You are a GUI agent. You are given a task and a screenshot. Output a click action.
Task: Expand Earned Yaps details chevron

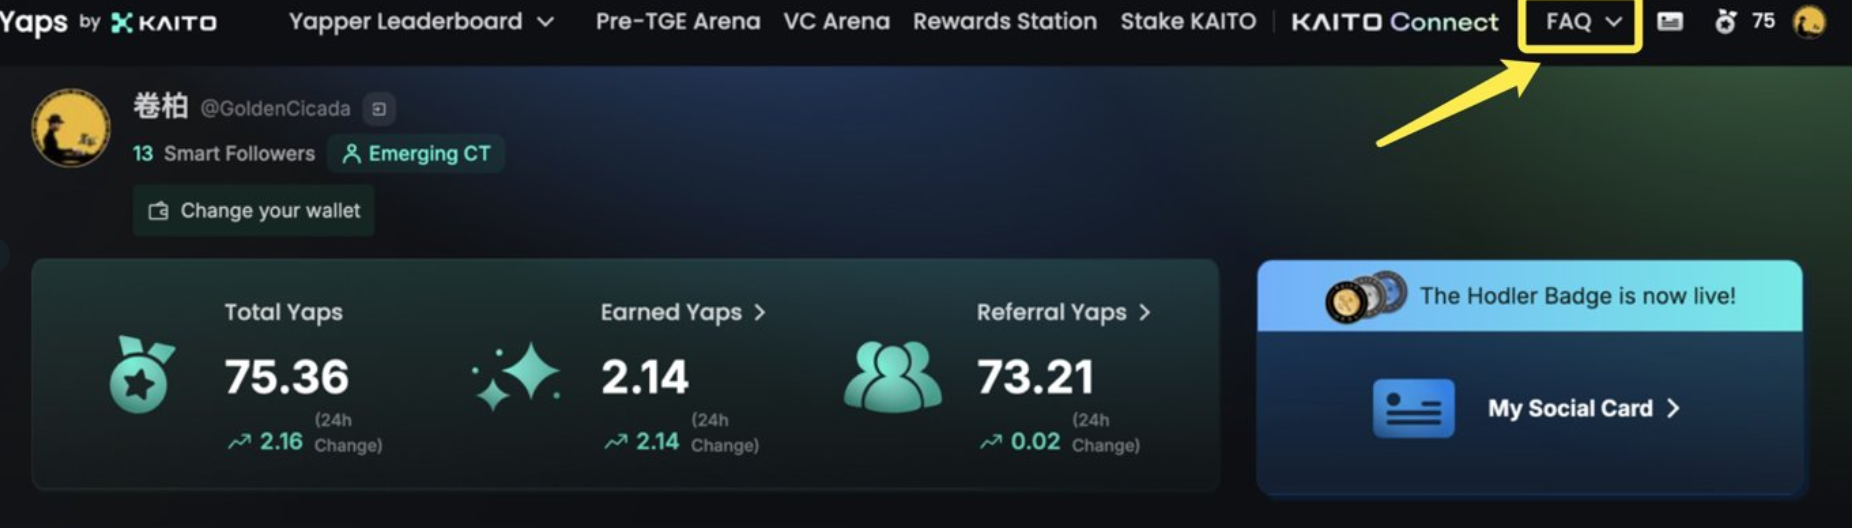point(760,313)
